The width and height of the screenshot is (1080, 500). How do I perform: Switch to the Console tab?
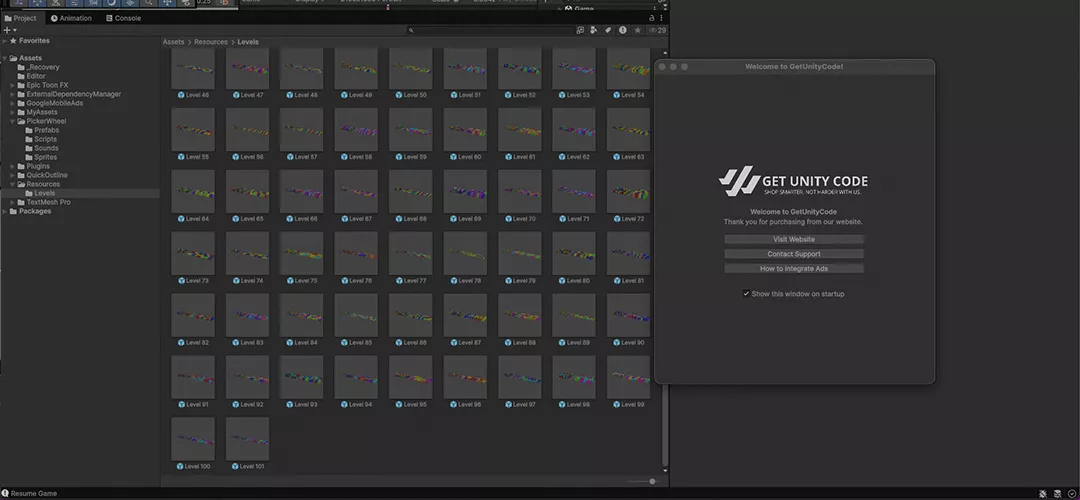tap(123, 18)
